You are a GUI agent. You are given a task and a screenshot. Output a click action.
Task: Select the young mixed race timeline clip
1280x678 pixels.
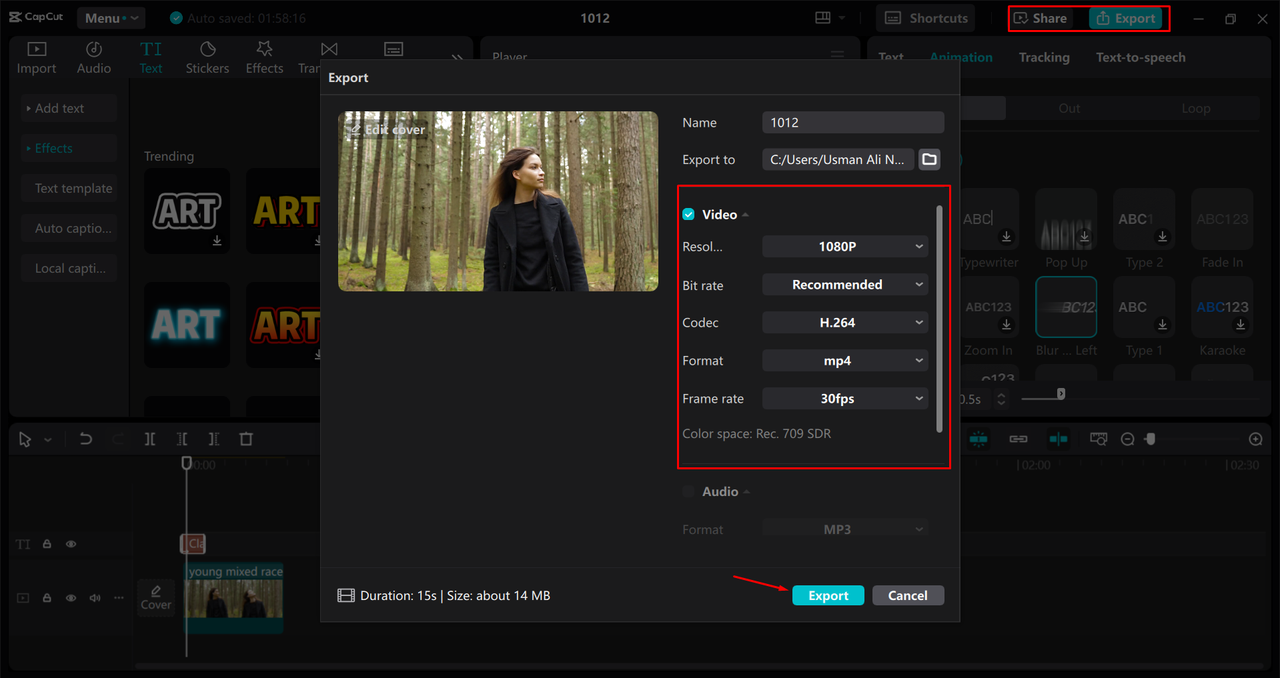point(234,598)
